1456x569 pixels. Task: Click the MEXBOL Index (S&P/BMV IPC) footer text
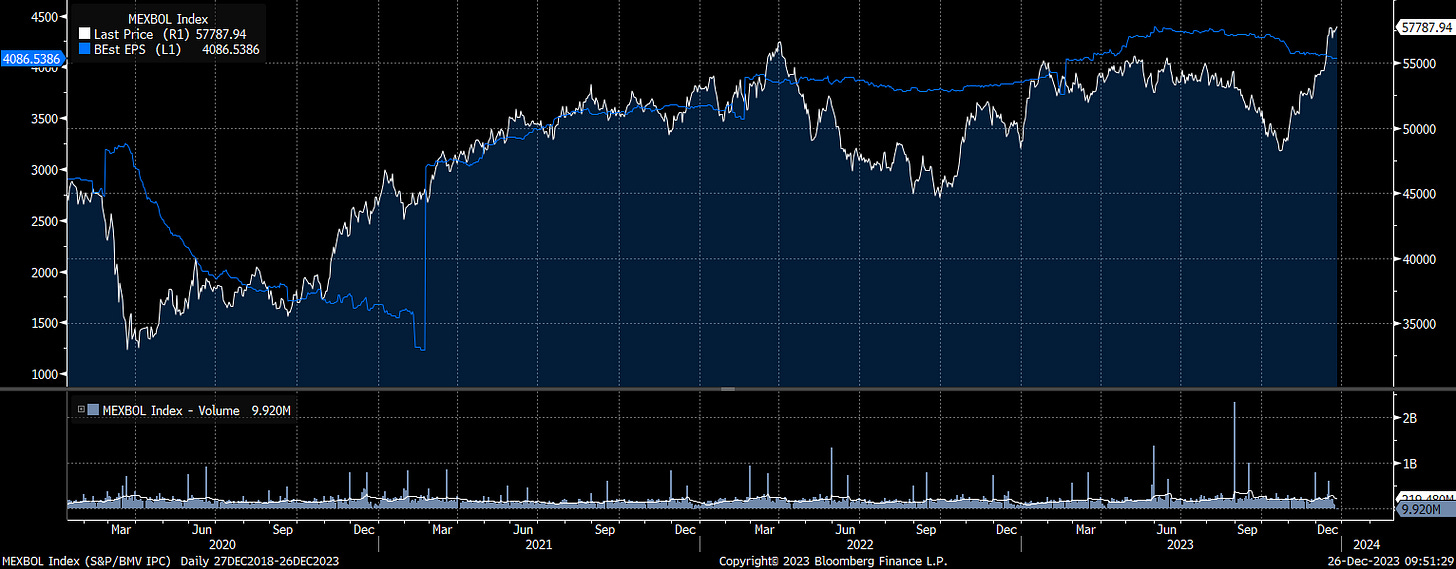[86, 561]
